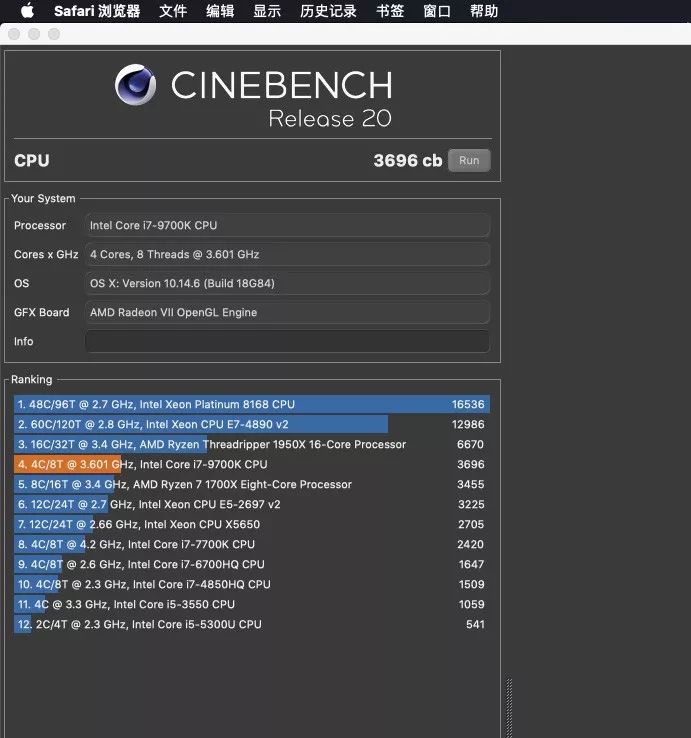Select ranking row 2 Xeon E7-4890 v2
The width and height of the screenshot is (691, 738).
pyautogui.click(x=252, y=425)
